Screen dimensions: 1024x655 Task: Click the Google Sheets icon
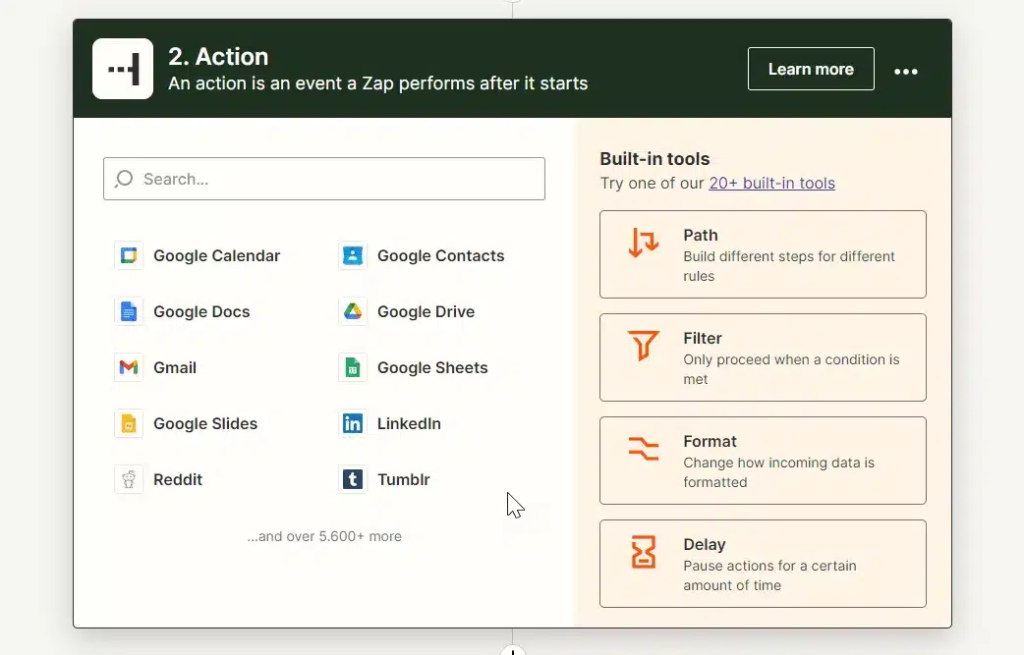(x=352, y=368)
